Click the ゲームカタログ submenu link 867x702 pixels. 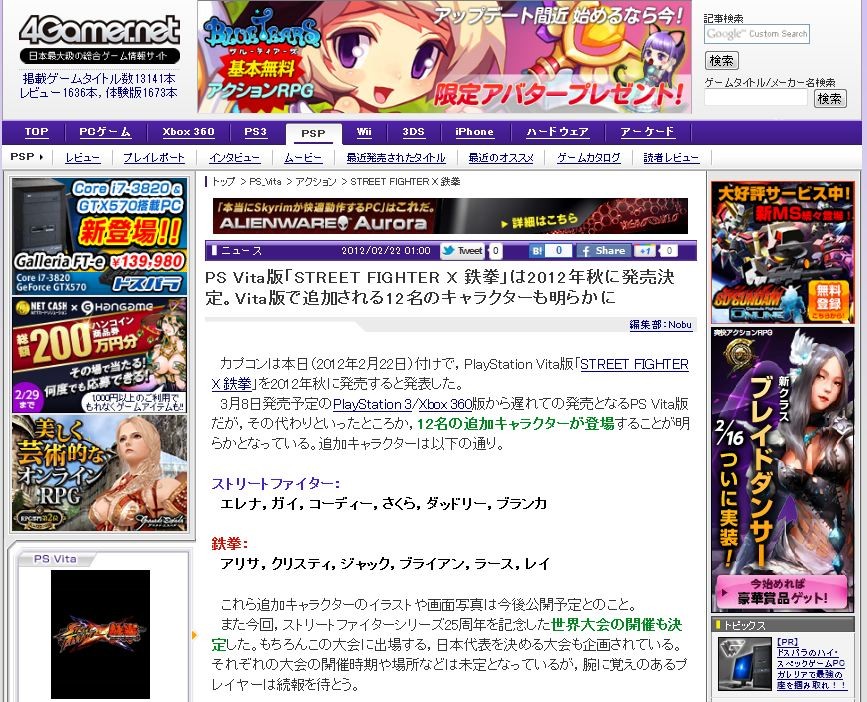click(x=588, y=158)
